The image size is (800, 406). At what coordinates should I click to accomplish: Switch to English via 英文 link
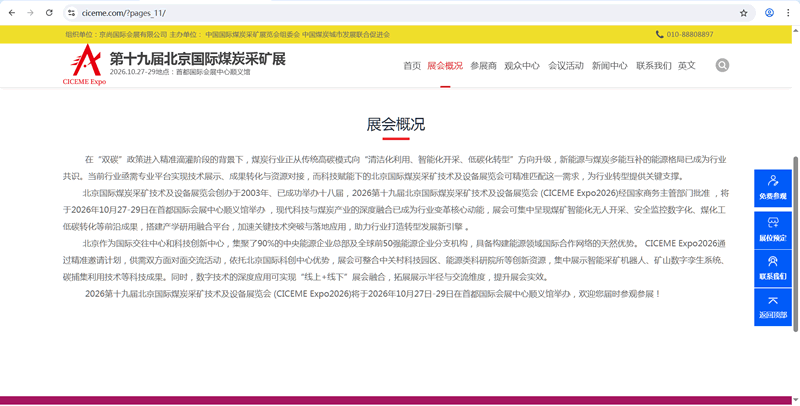click(686, 66)
